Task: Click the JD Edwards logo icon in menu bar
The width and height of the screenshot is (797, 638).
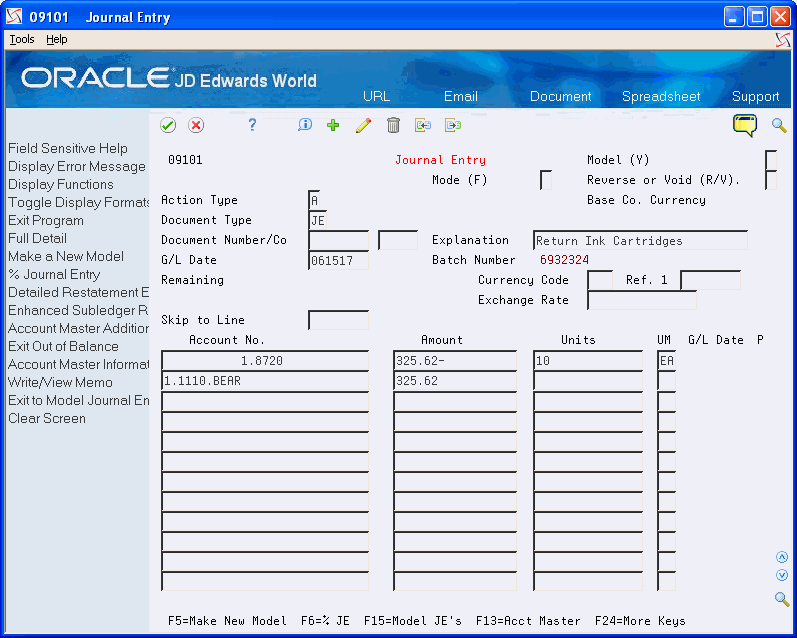Action: [x=783, y=40]
